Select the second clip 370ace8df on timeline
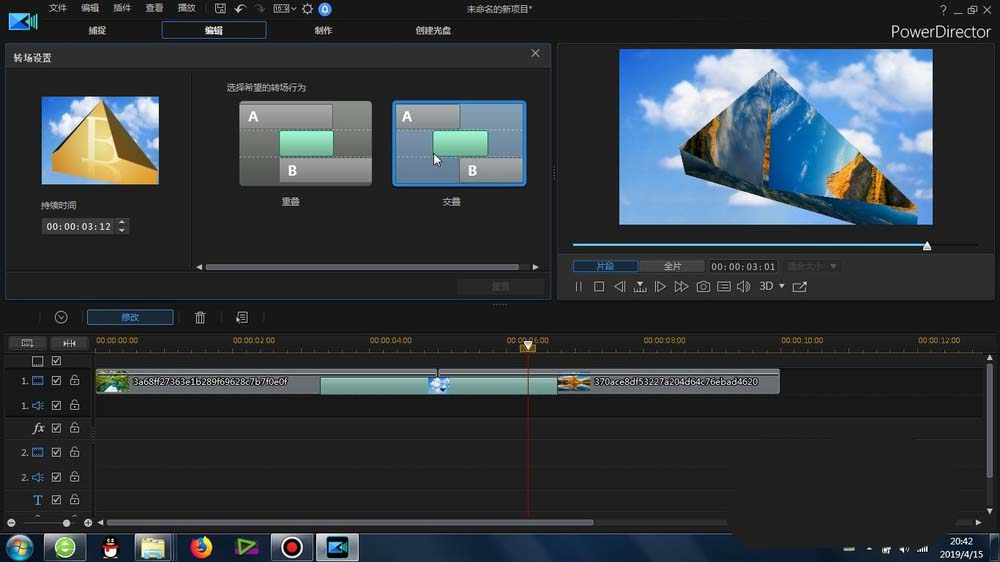The height and width of the screenshot is (562, 1000). pos(668,382)
